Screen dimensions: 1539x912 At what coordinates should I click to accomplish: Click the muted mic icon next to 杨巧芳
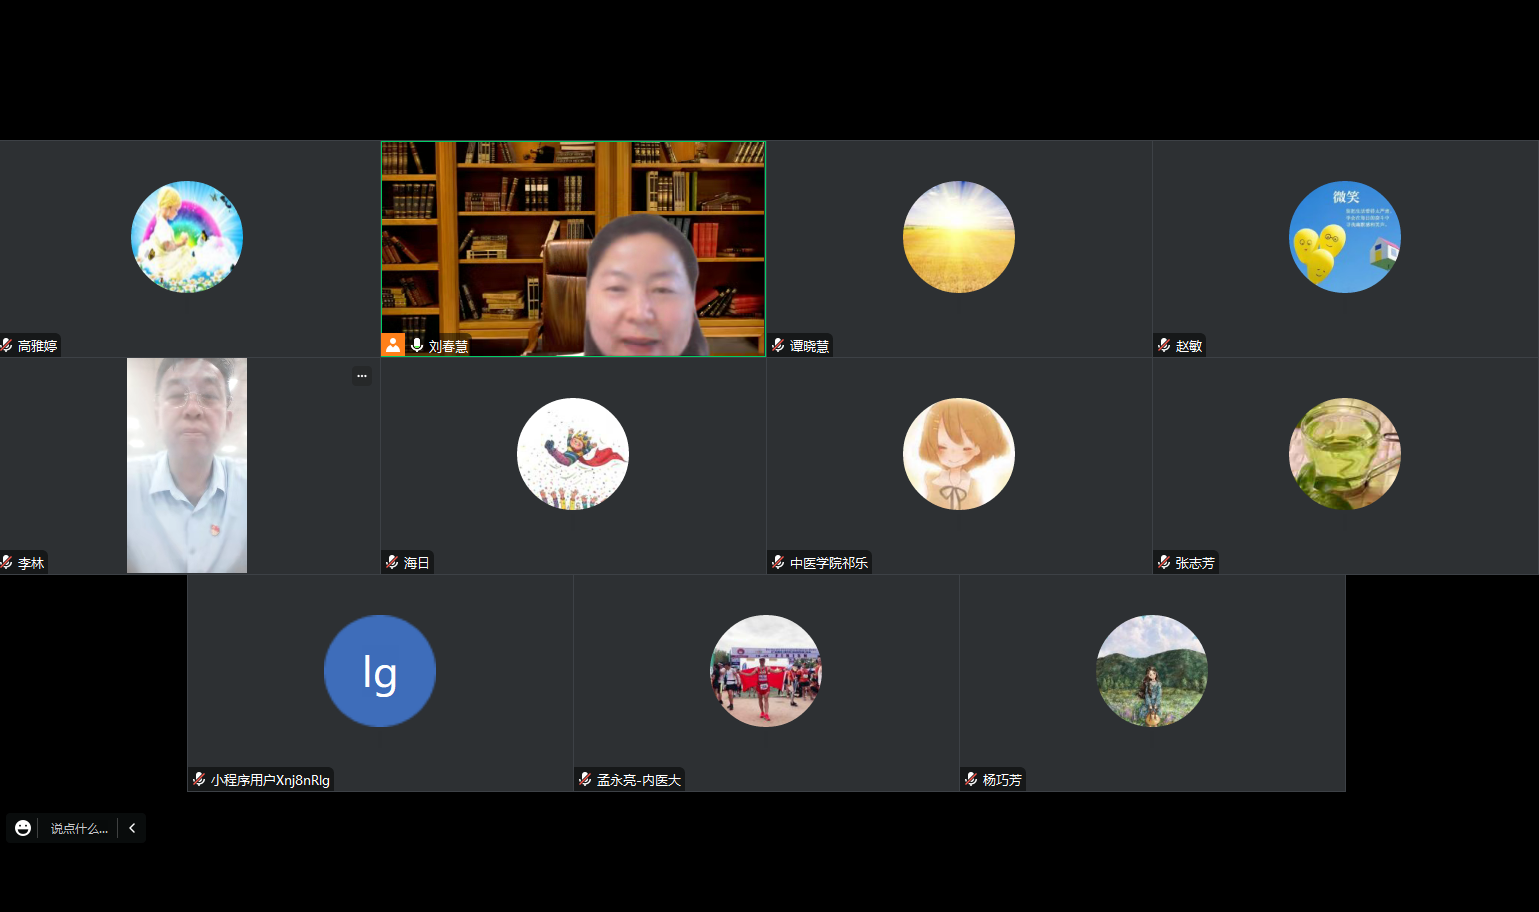coord(971,779)
